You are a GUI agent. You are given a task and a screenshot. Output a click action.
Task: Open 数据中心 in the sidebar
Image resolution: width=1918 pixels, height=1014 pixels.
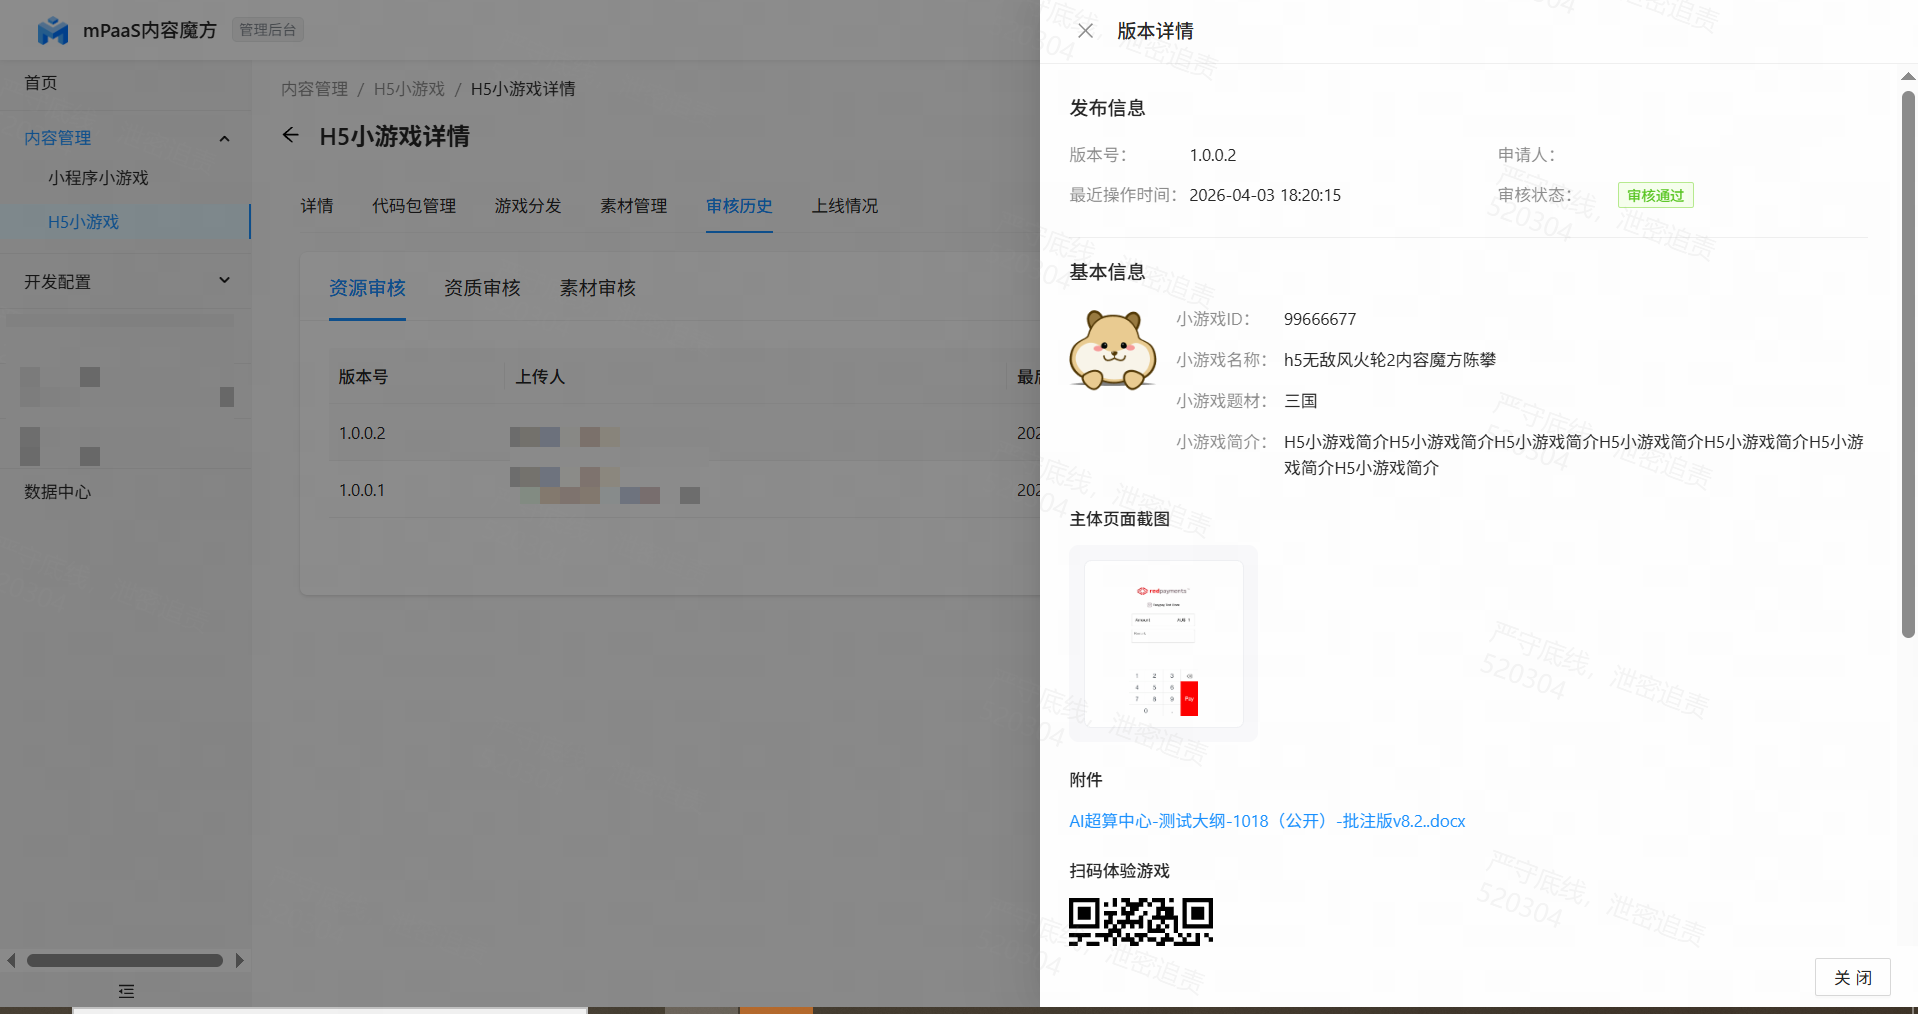58,492
